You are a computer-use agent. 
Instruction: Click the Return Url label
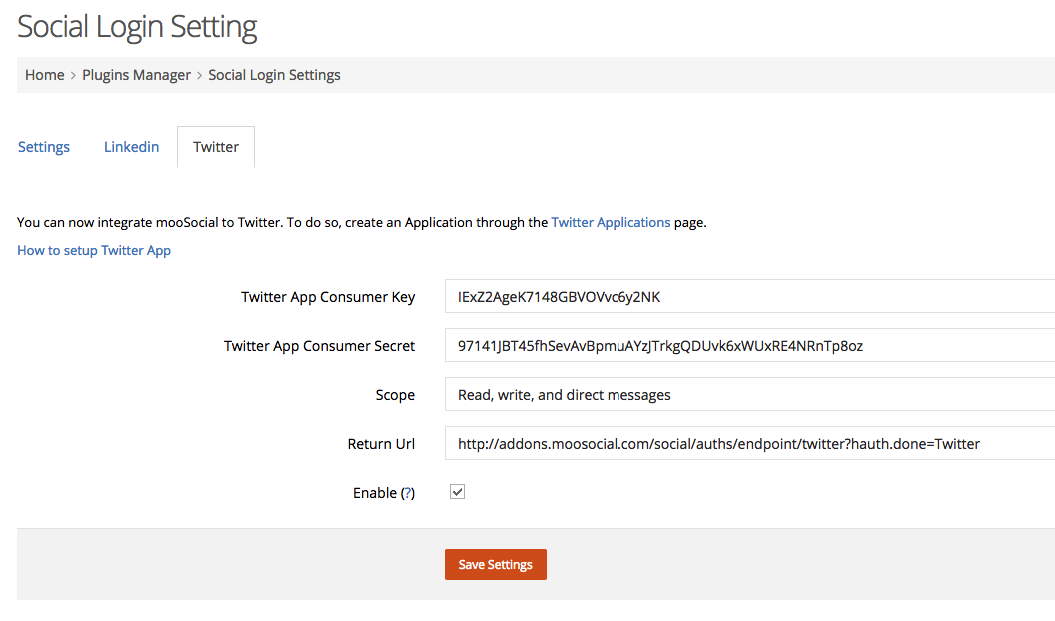tap(381, 444)
